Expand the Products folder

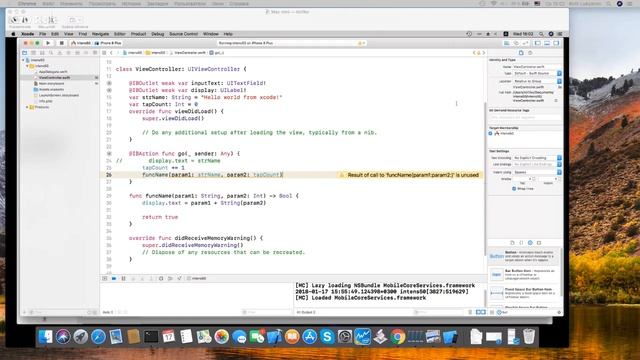tap(27, 107)
